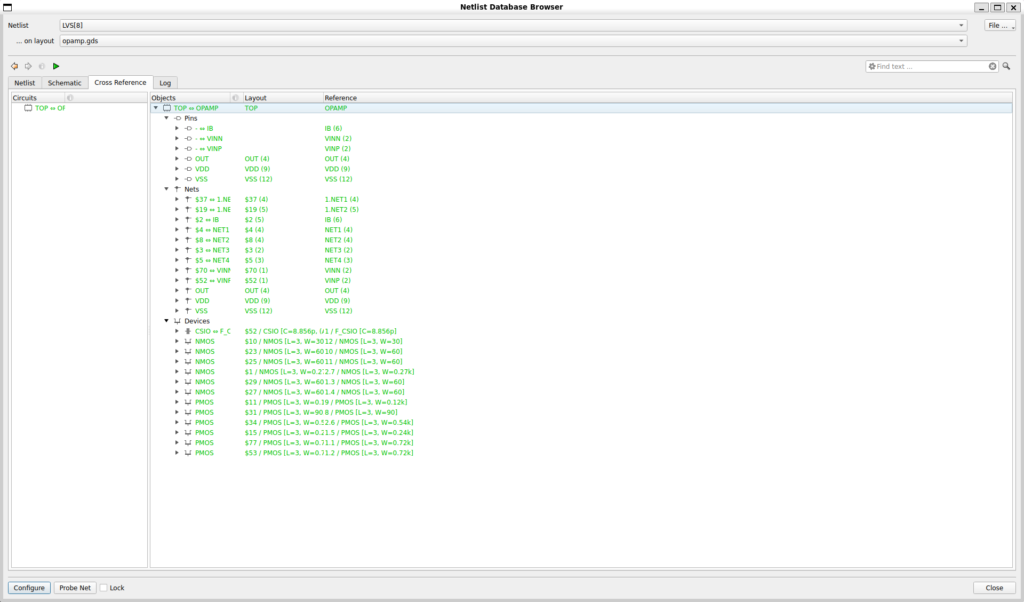Collapse the Devices tree group
Screen dimensions: 1024x602
tap(167, 321)
